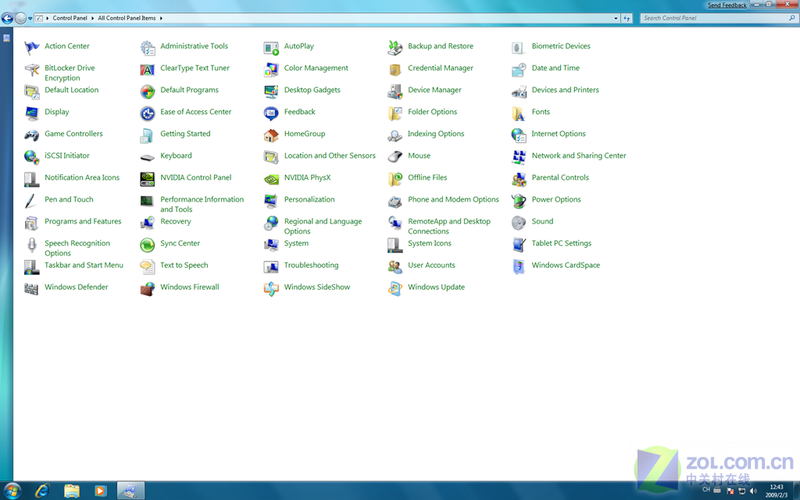Open Default Programs link
Viewport: 800px width, 500px height.
tap(189, 90)
